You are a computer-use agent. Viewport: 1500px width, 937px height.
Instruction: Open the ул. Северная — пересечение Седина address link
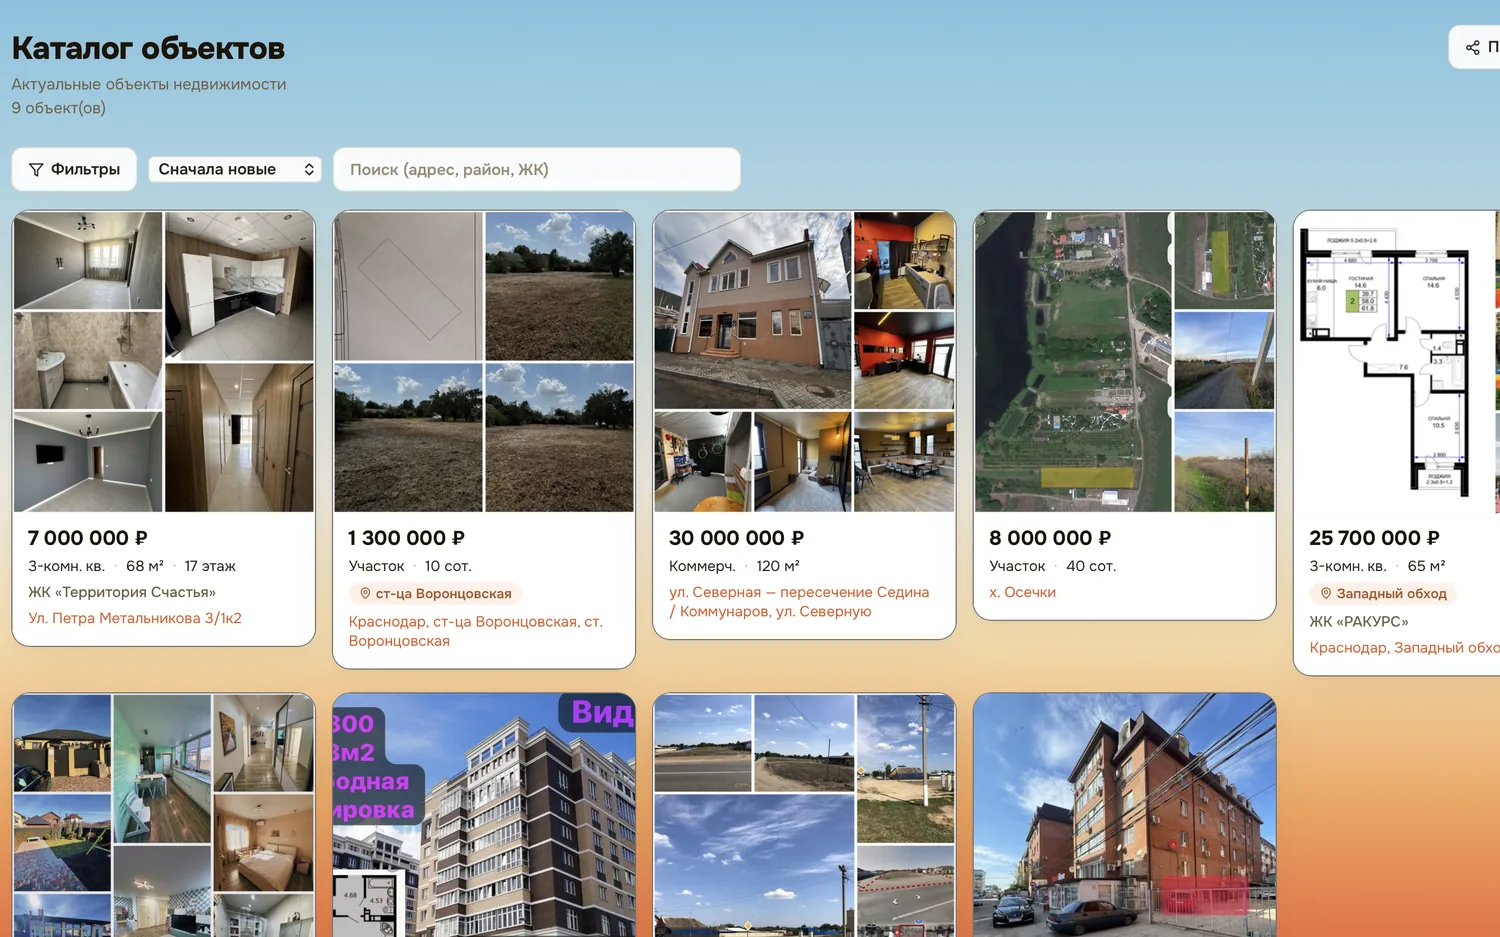click(799, 602)
